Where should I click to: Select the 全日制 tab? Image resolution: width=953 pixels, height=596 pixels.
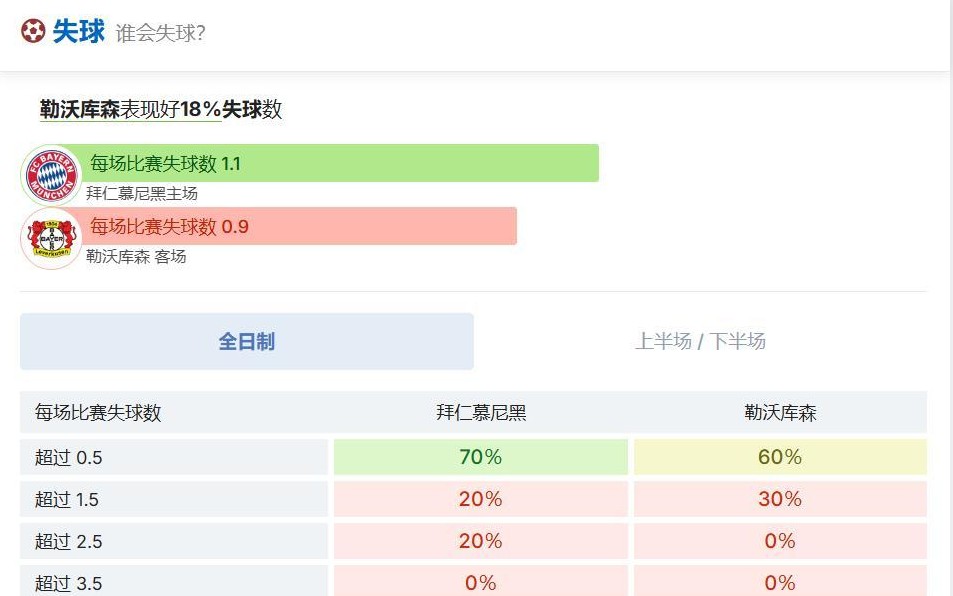pyautogui.click(x=246, y=342)
